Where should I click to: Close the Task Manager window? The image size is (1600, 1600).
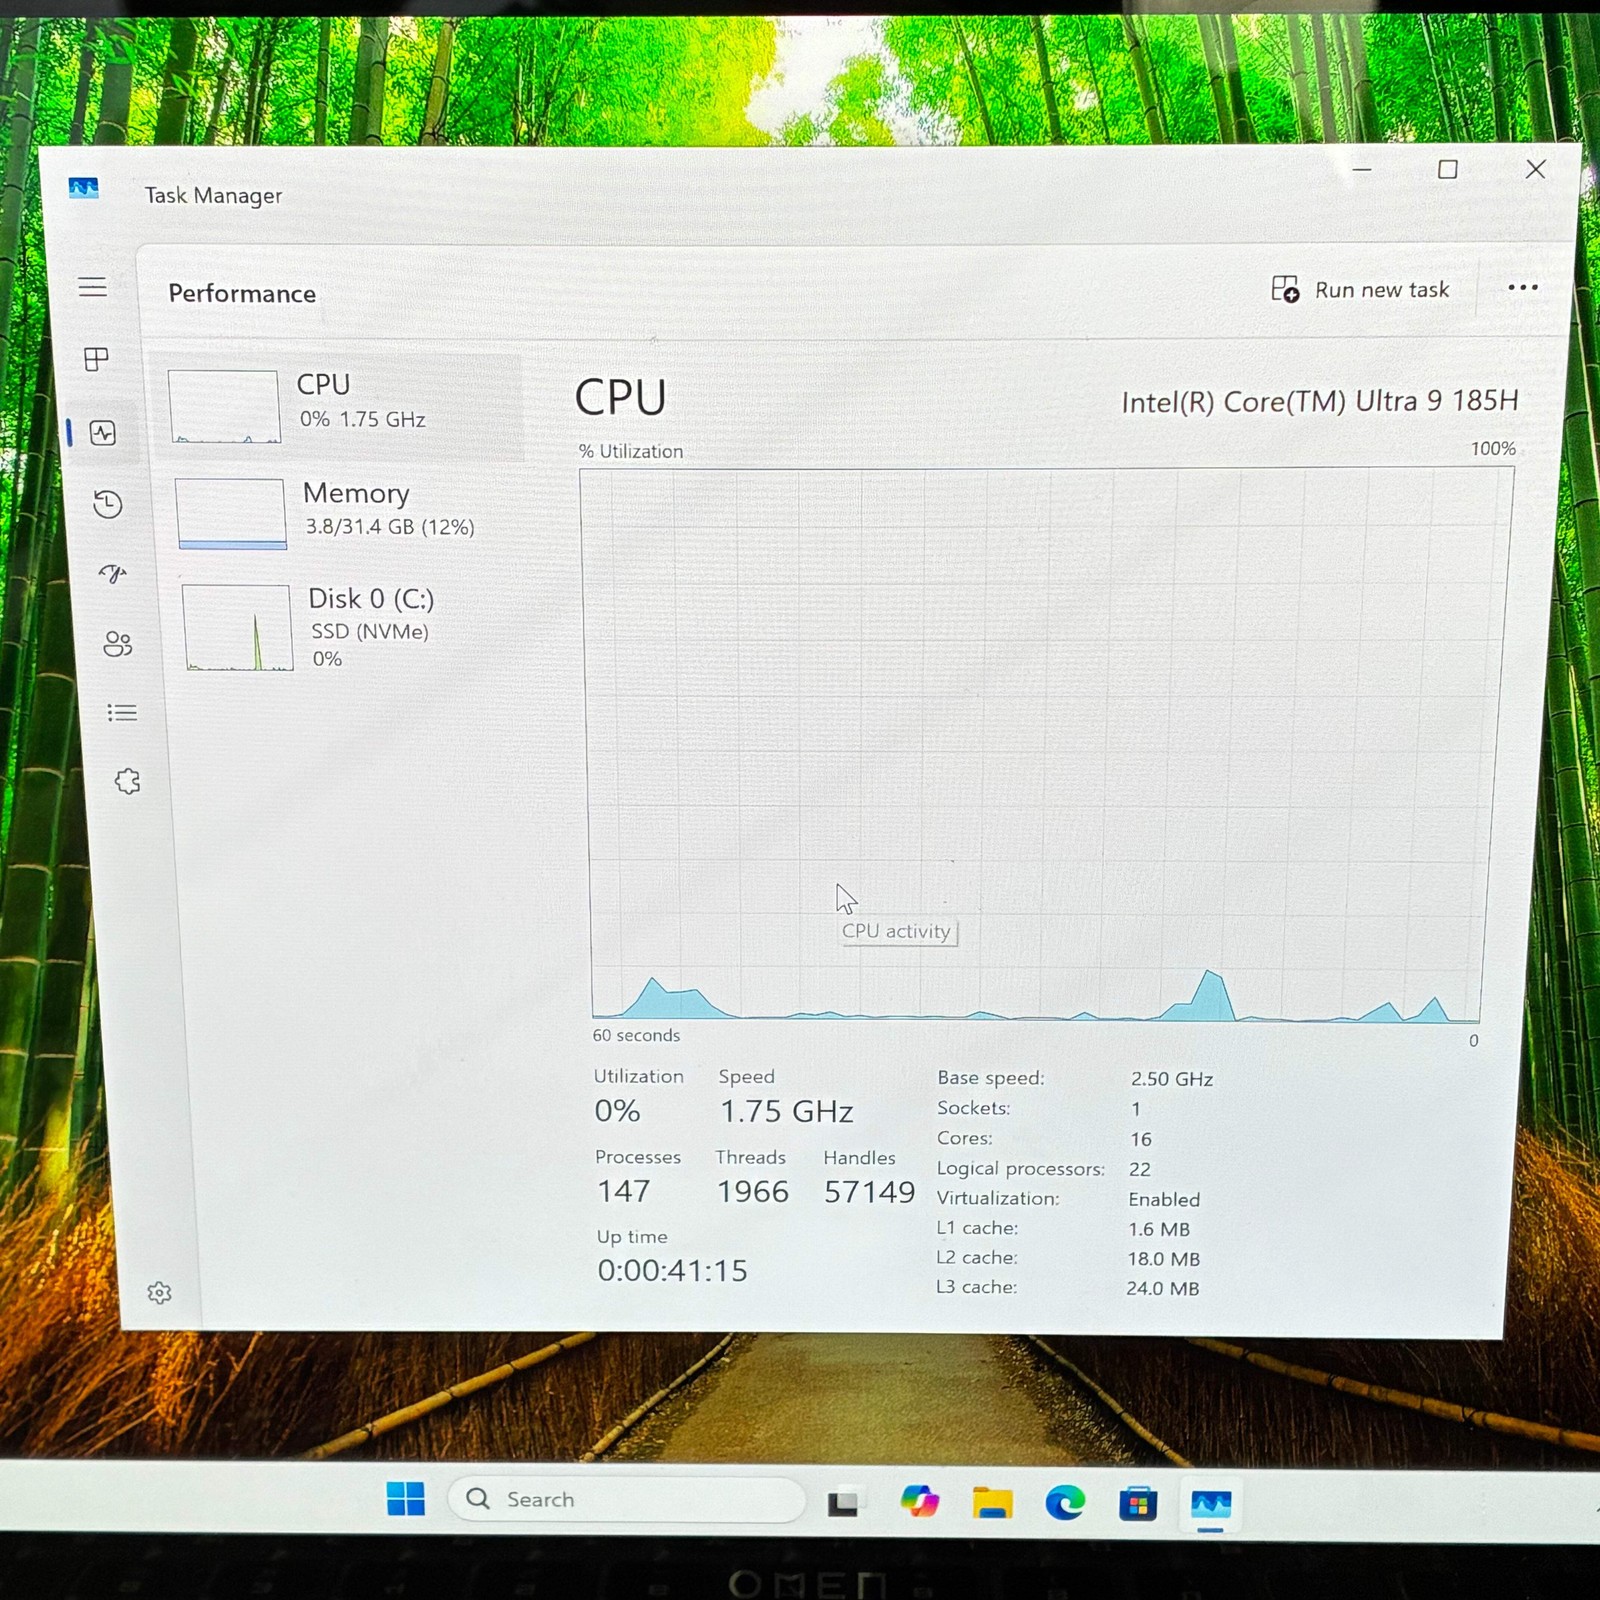coord(1536,169)
